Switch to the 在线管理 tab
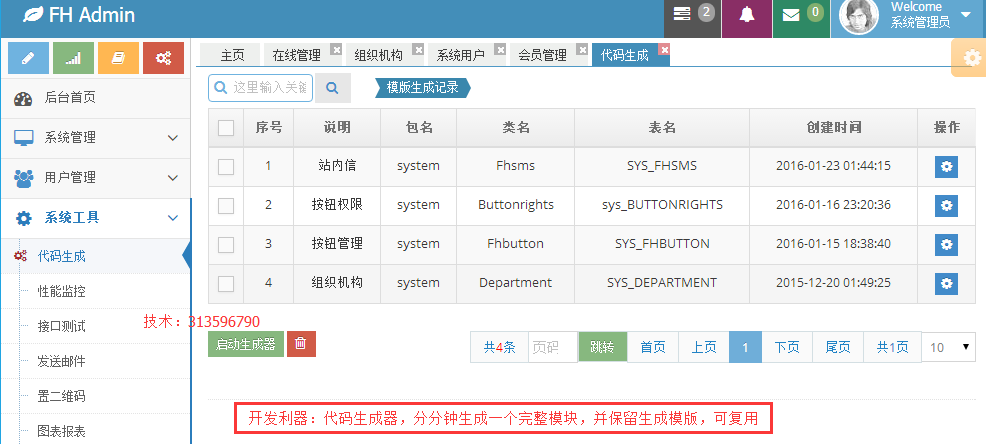 [296, 56]
